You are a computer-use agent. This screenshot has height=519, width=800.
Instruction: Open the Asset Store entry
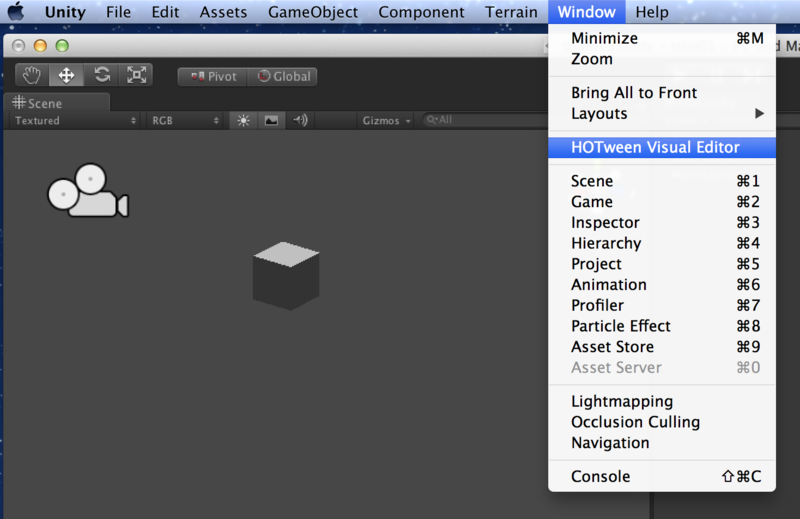click(x=662, y=347)
